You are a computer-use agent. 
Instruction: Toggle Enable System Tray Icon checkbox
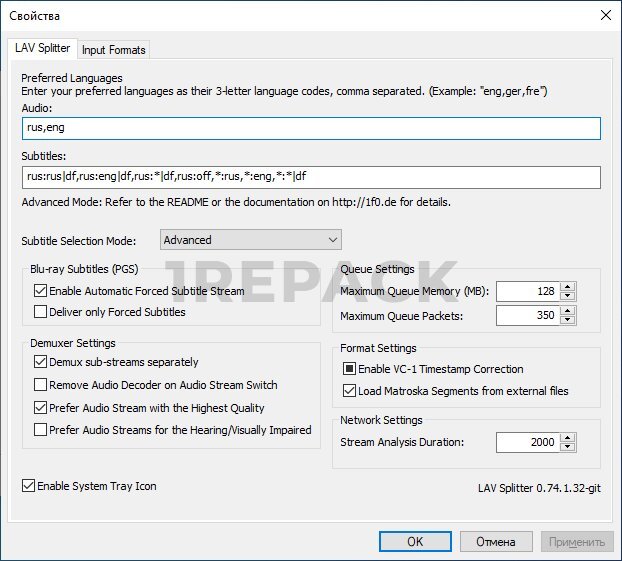click(x=28, y=487)
